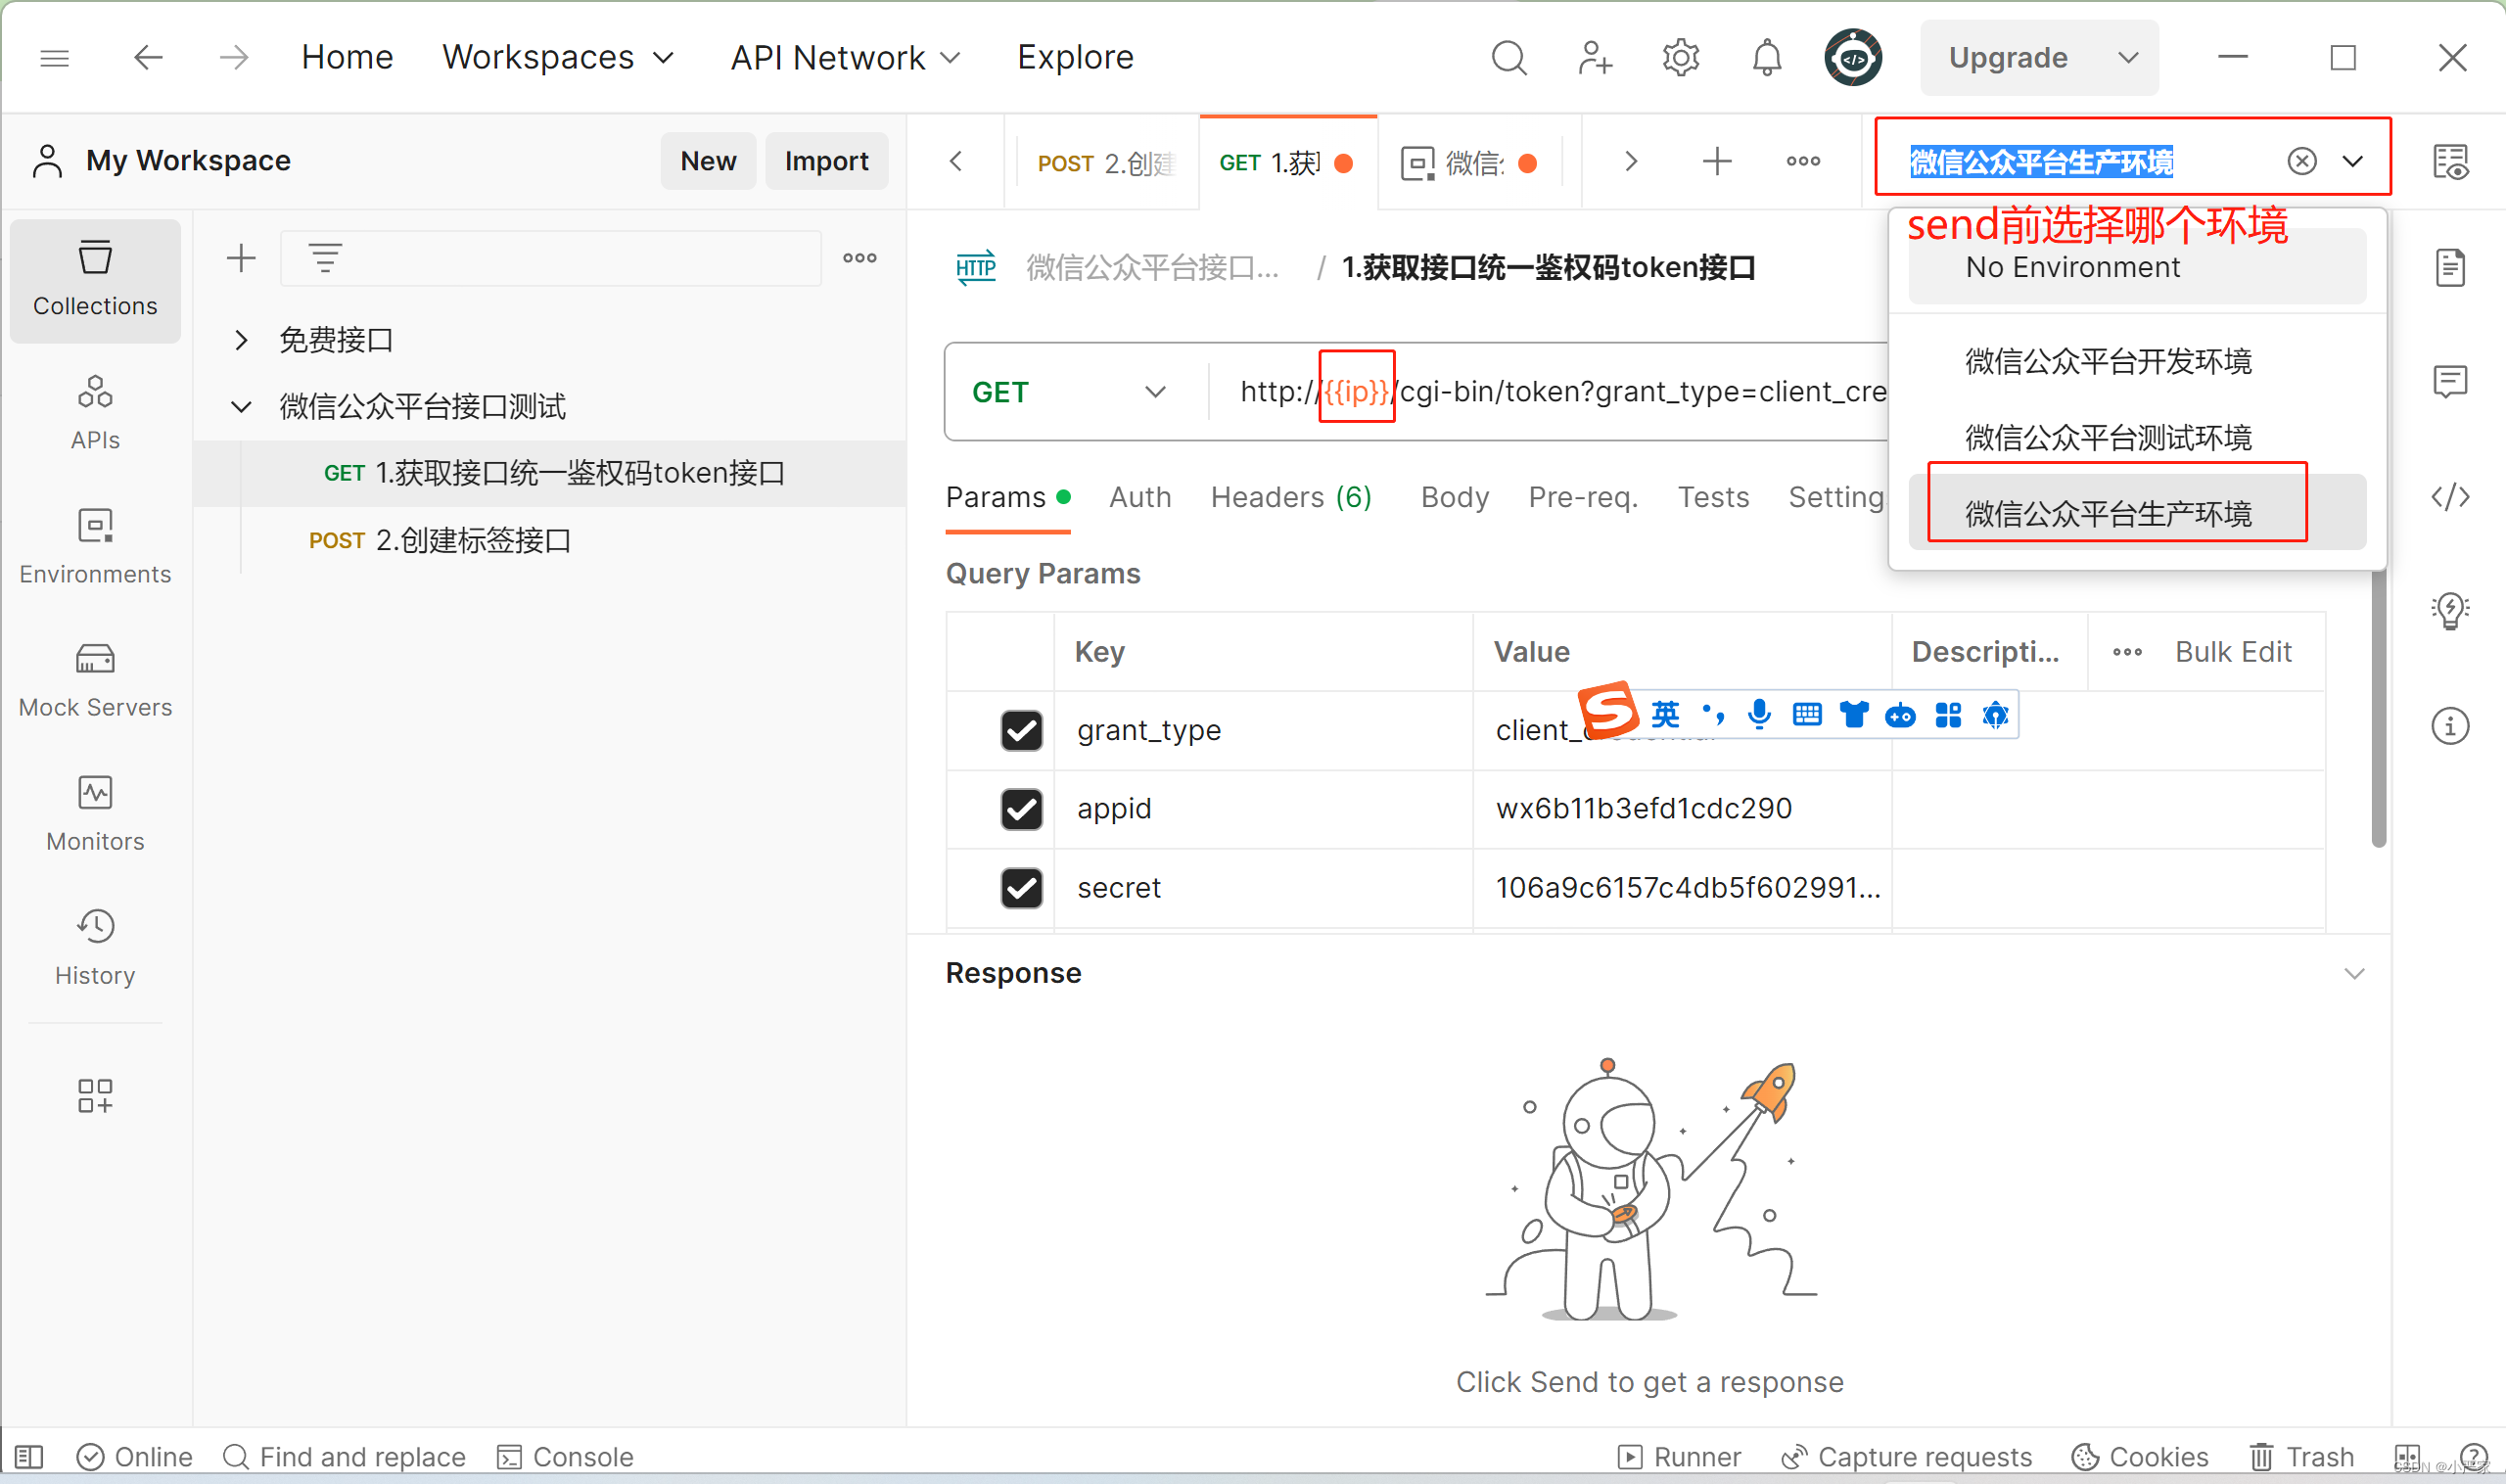The height and width of the screenshot is (1484, 2506).
Task: Open the Related requests lightbulb icon
Action: 2451,609
